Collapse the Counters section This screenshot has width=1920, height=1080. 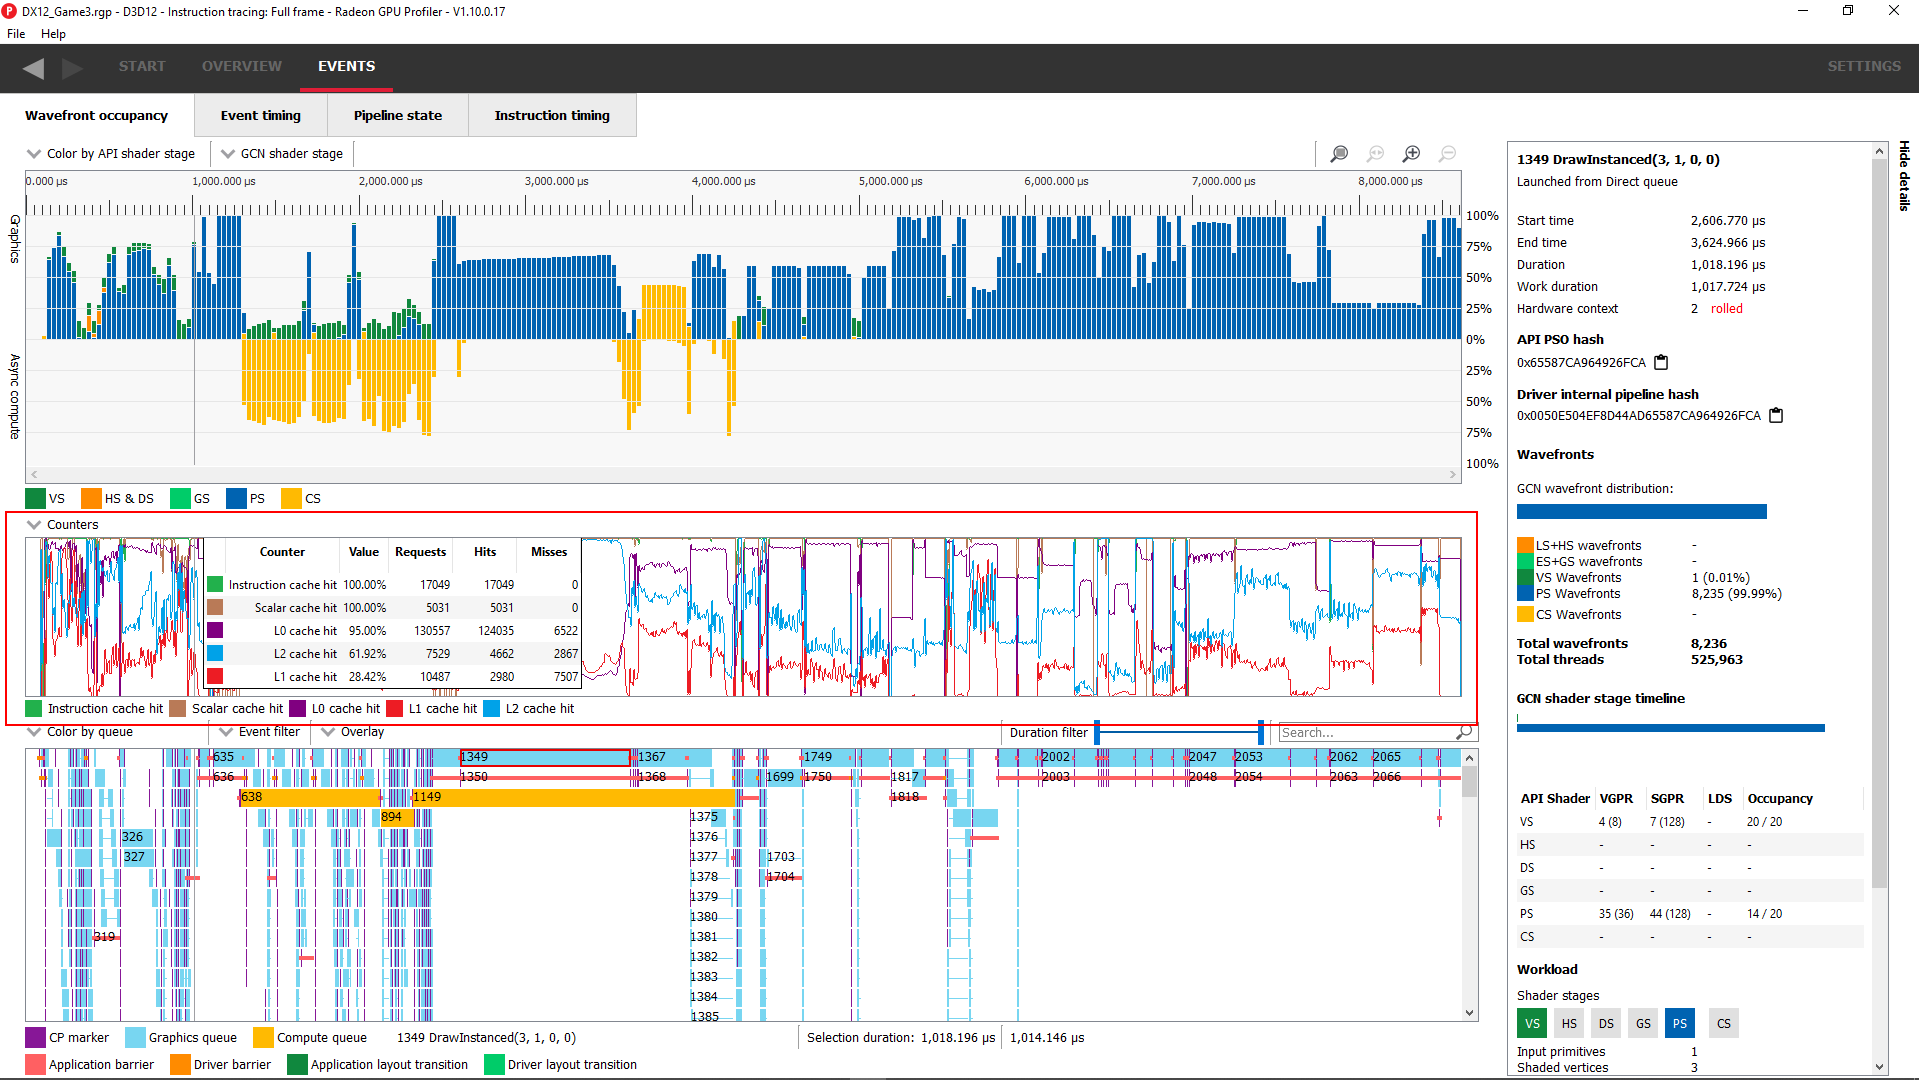pos(34,524)
